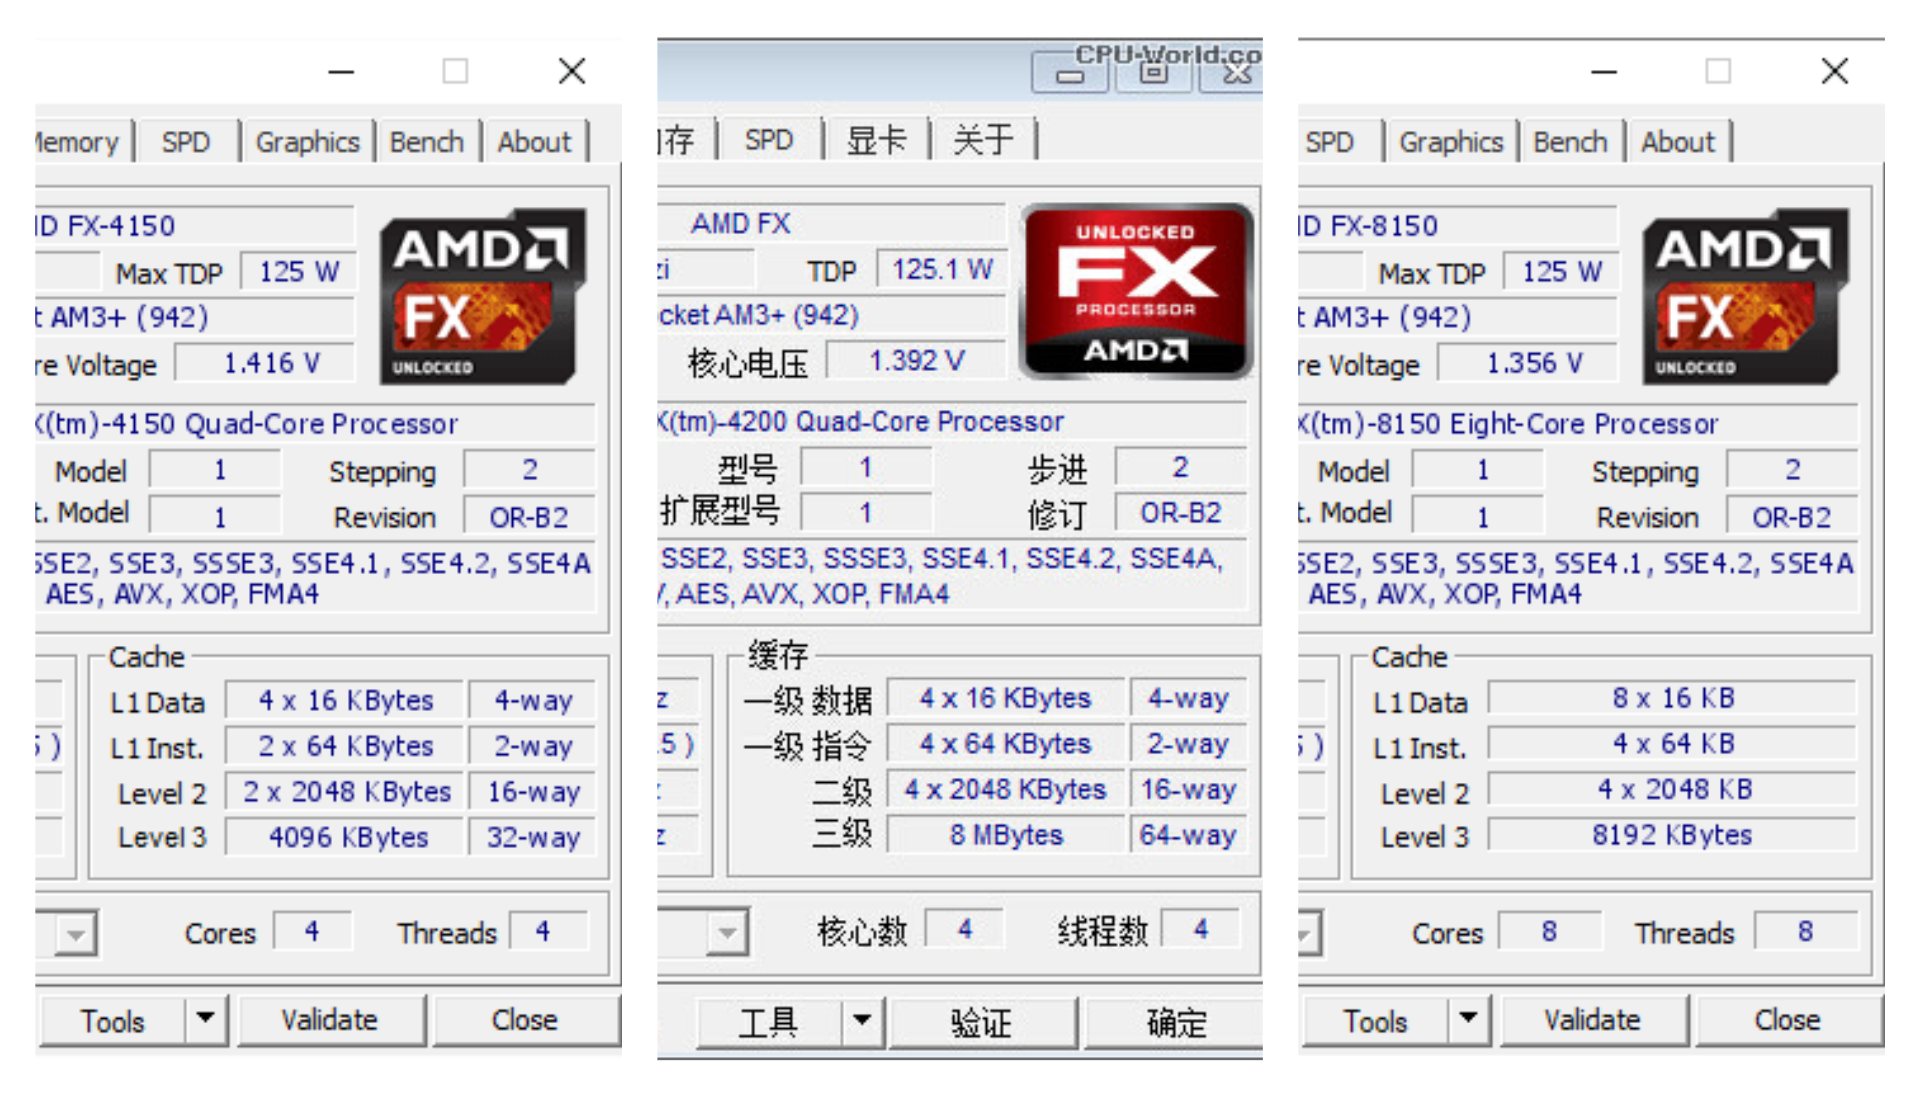Viewport: 1920px width, 1095px height.
Task: Minimize the FX-8150 CPU-Z window
Action: (1604, 71)
